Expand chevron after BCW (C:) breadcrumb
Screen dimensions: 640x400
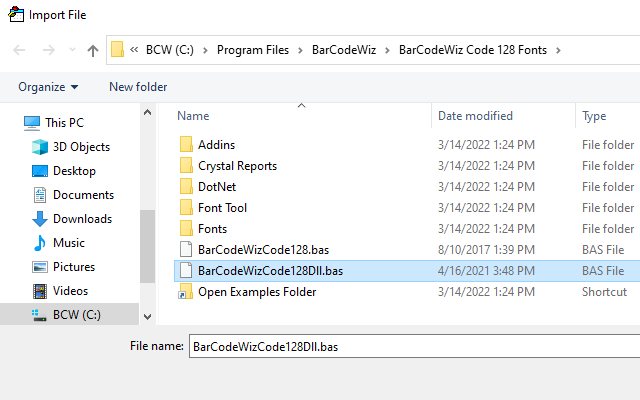coord(205,50)
